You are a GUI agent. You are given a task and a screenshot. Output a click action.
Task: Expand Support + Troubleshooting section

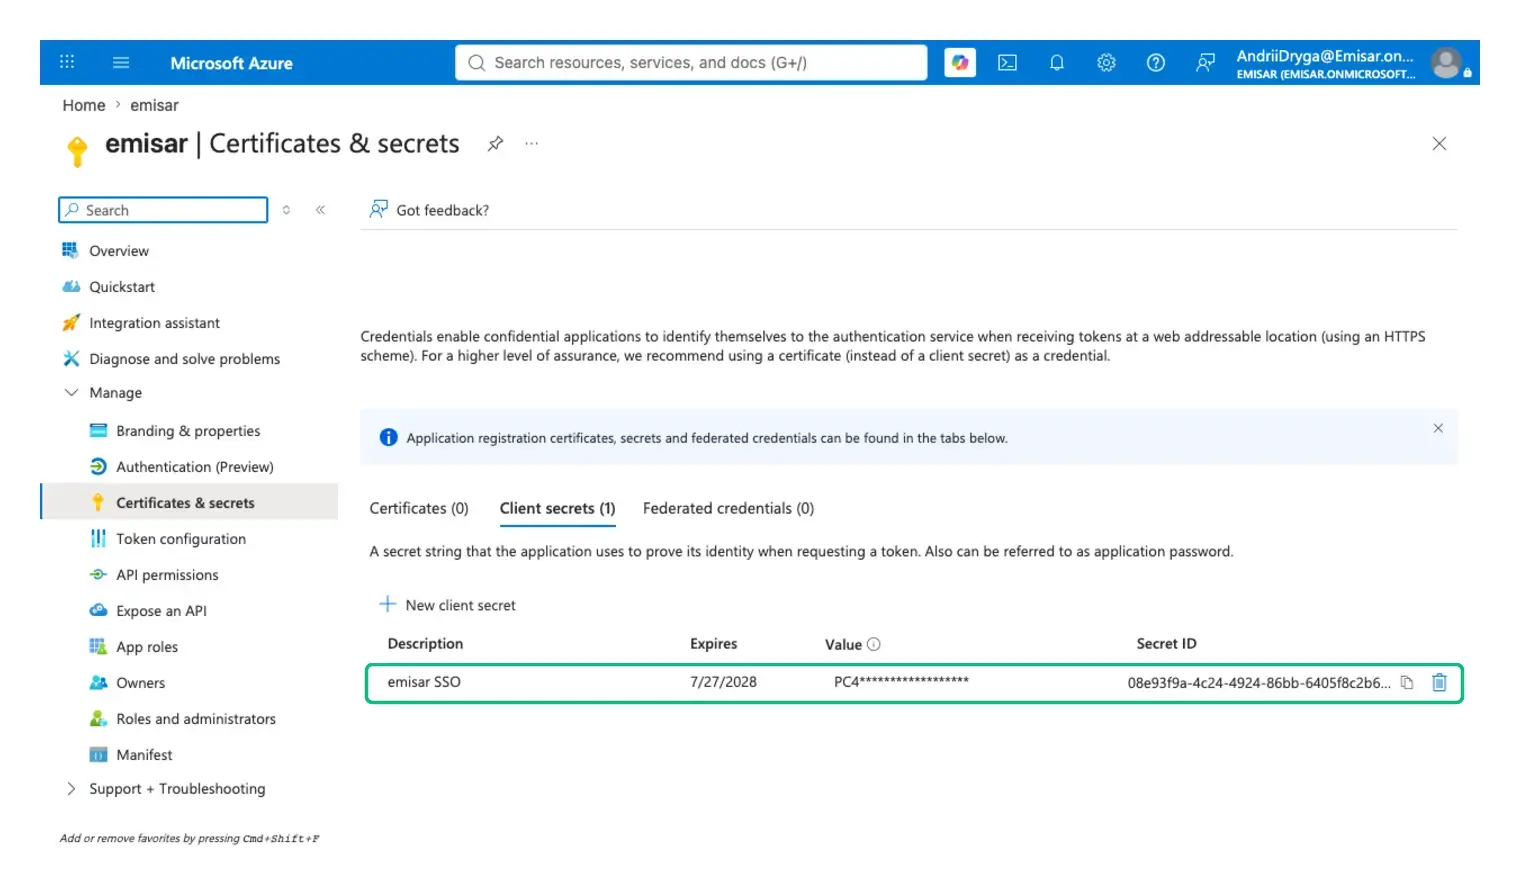(x=71, y=789)
